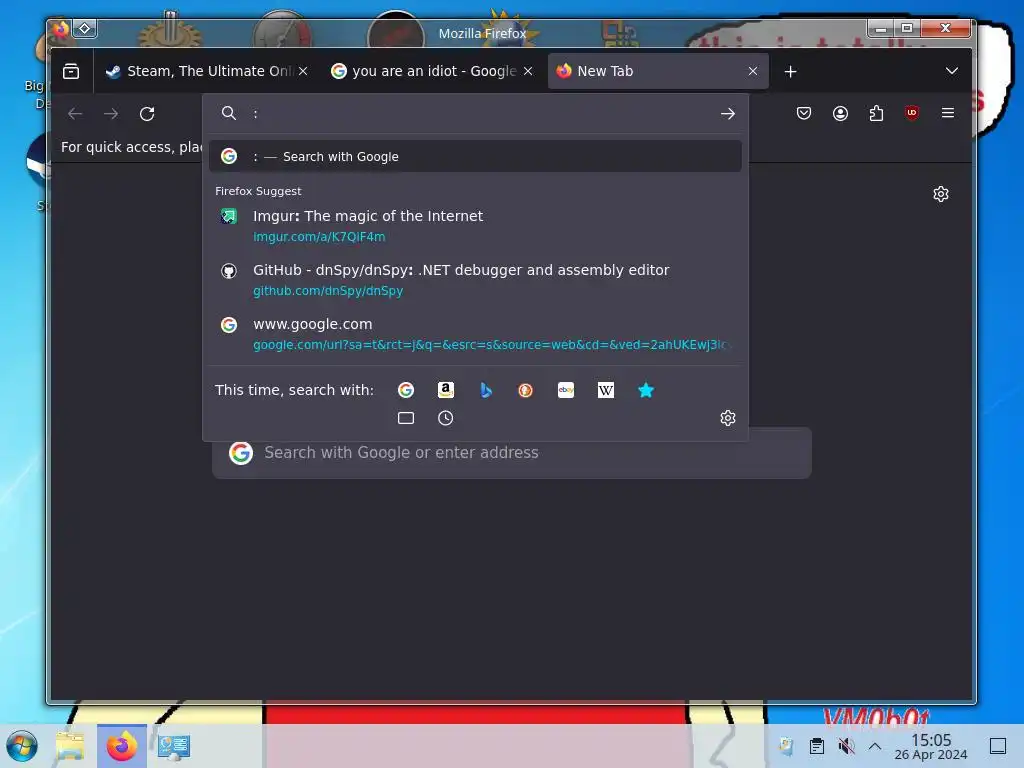This screenshot has height=768, width=1024.
Task: Open the control panel taskbar icon
Action: point(174,746)
